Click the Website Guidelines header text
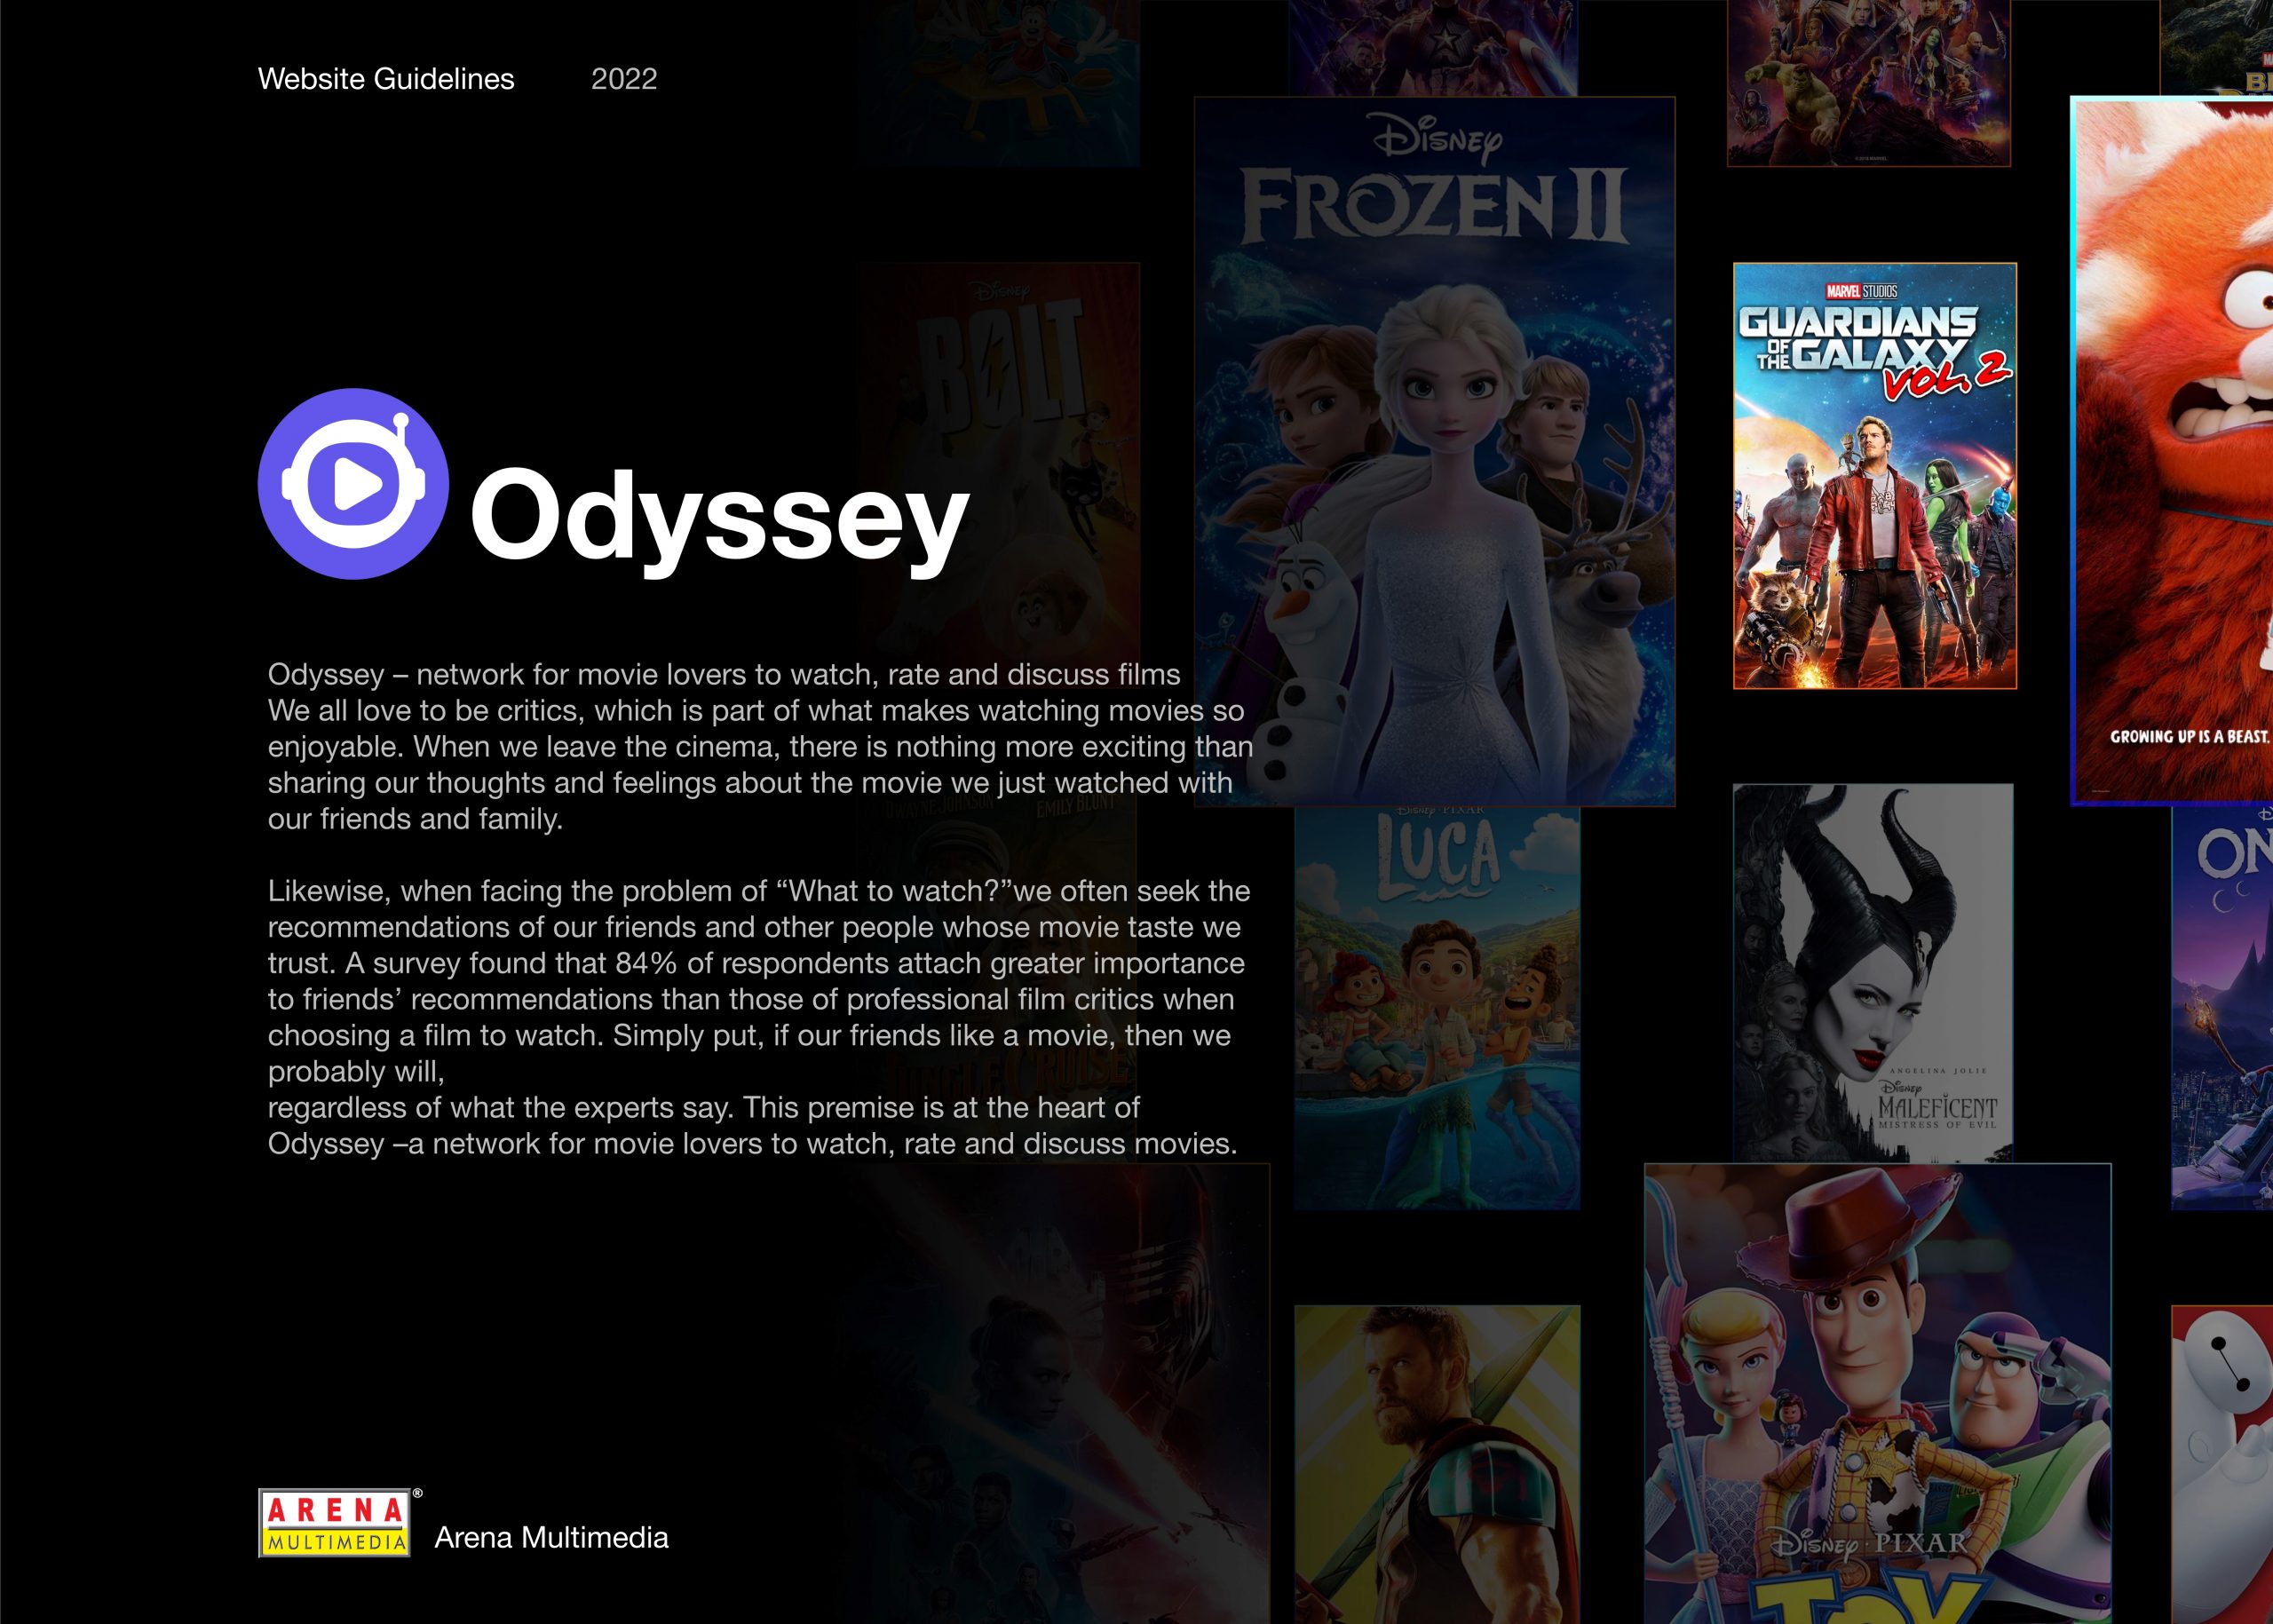 pyautogui.click(x=386, y=79)
